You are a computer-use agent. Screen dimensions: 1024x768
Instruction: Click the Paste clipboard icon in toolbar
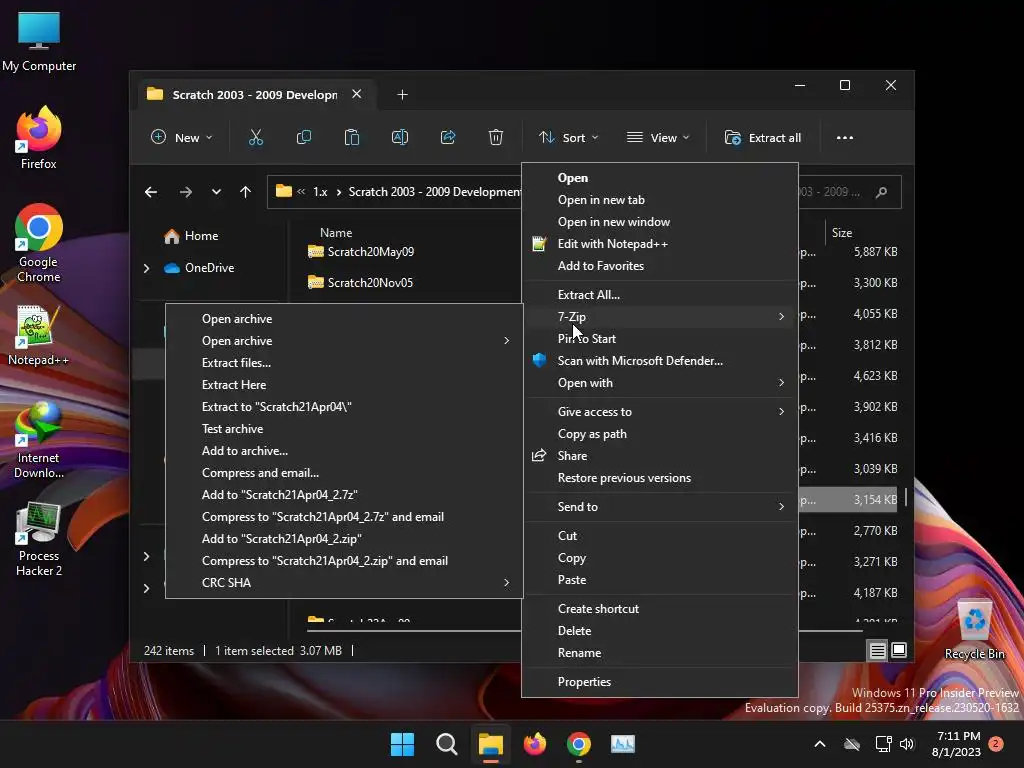point(352,138)
